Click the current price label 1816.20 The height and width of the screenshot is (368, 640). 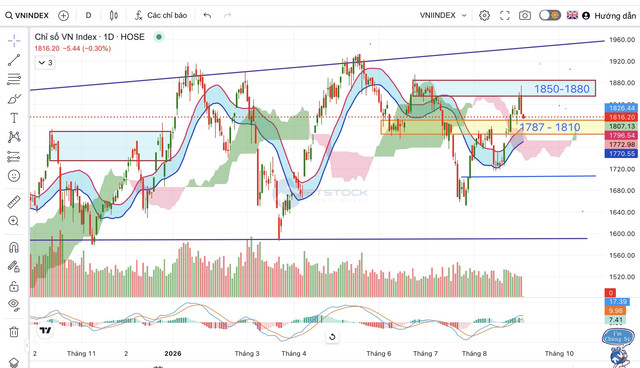coord(622,117)
